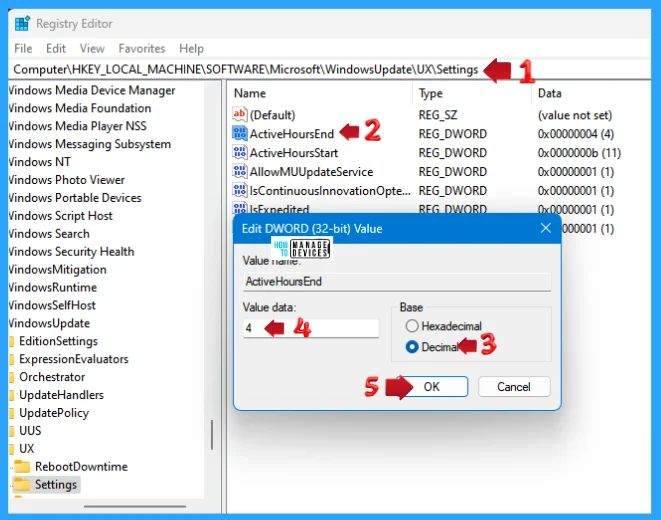661x520 pixels.
Task: Select Windows Photo Viewer key
Action: click(x=67, y=180)
